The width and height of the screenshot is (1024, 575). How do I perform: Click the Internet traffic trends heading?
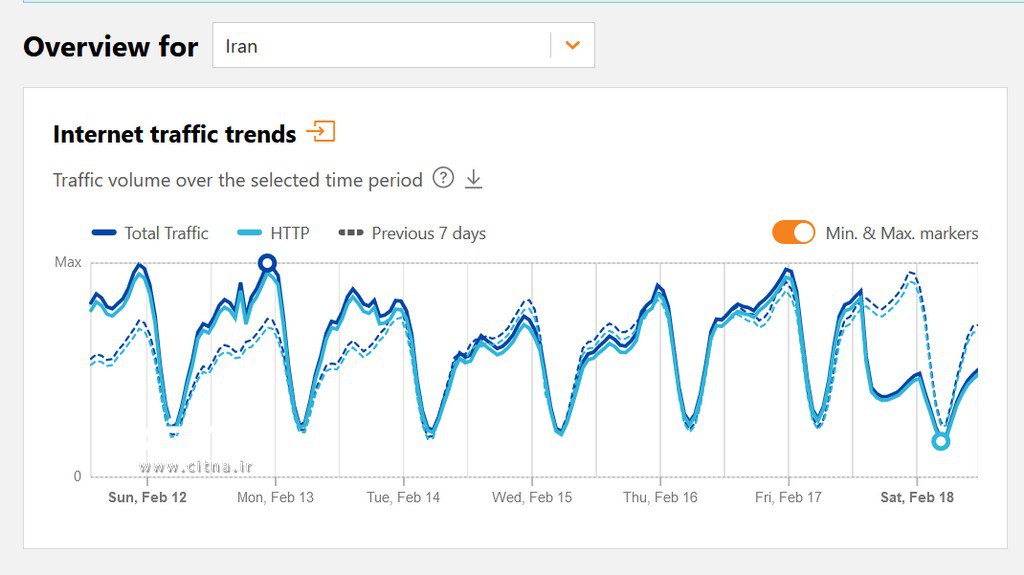pyautogui.click(x=175, y=134)
